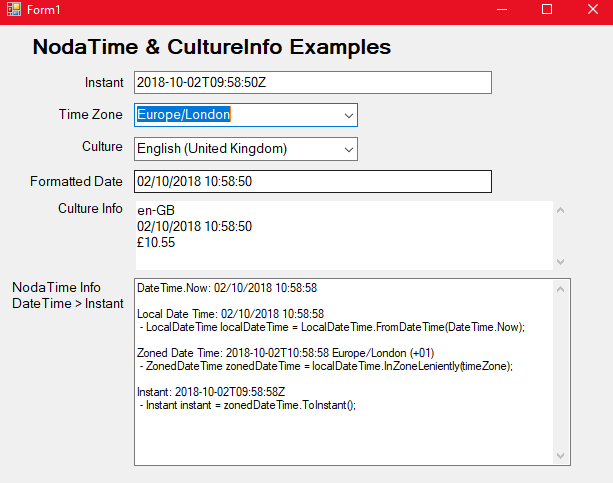
Task: Click the NodaTime & CultureInfo Examples heading
Action: [212, 47]
